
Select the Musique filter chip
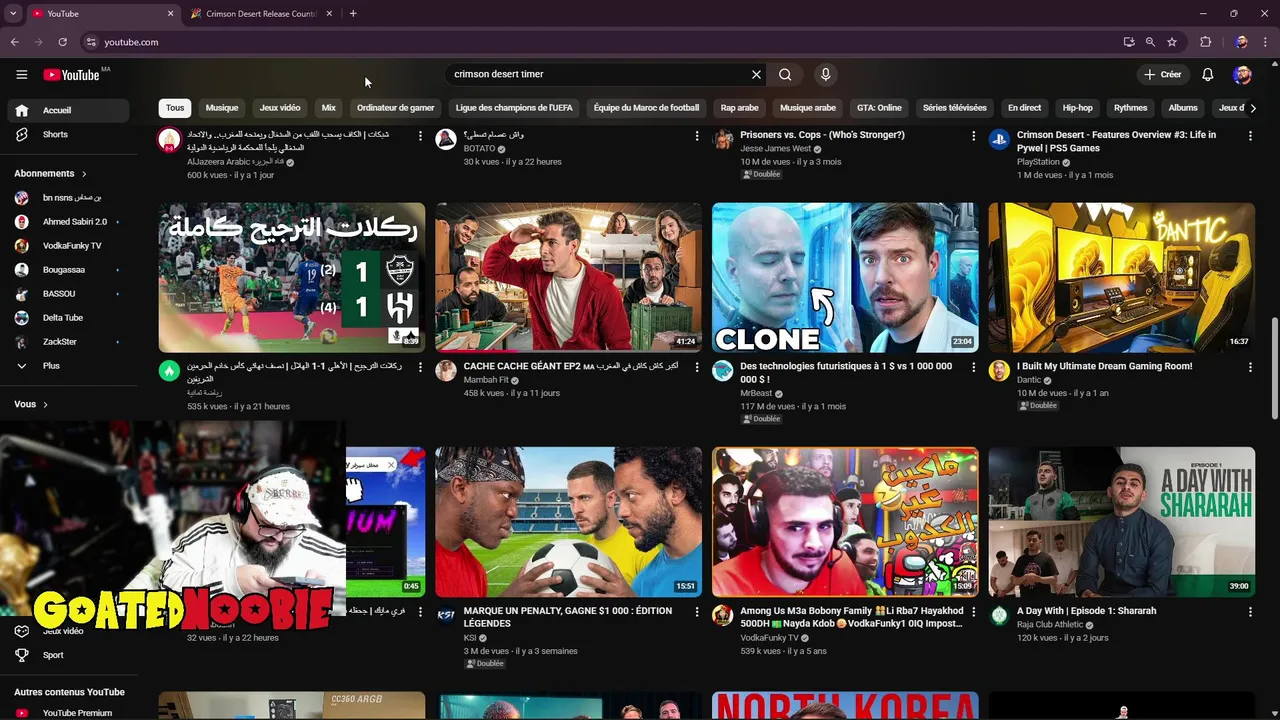pyautogui.click(x=222, y=108)
